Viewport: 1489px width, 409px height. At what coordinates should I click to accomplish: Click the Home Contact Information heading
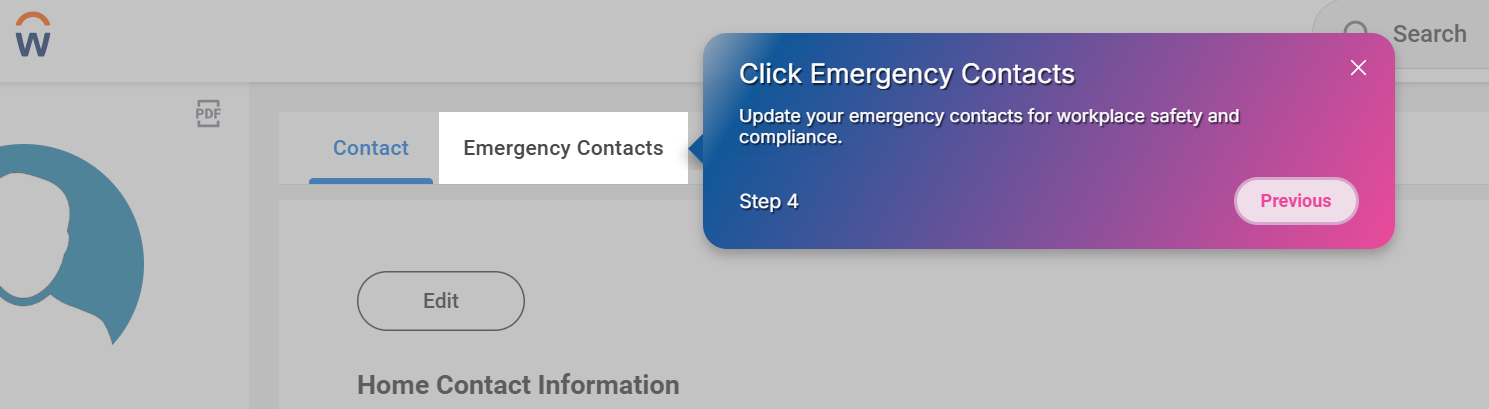tap(518, 385)
